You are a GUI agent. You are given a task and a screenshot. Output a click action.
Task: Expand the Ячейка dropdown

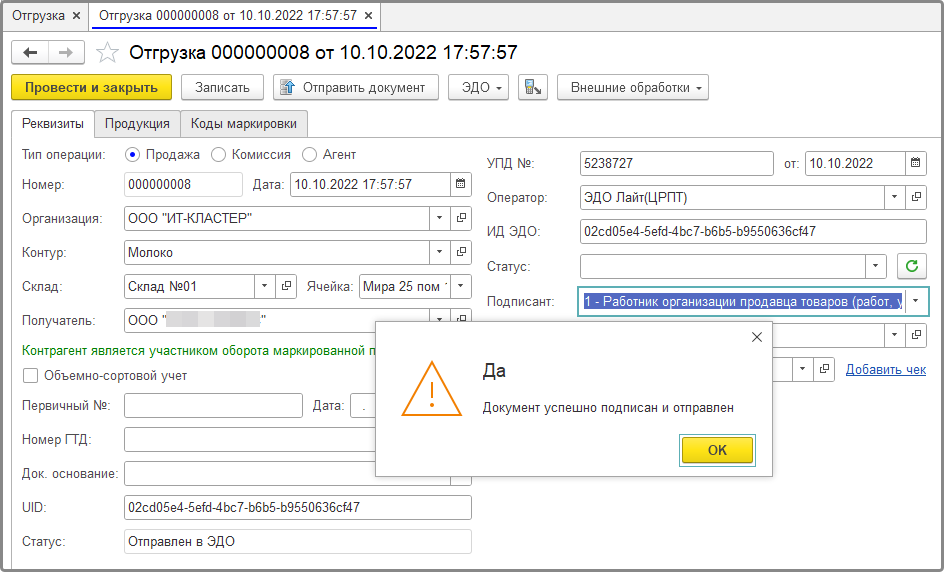(x=461, y=286)
